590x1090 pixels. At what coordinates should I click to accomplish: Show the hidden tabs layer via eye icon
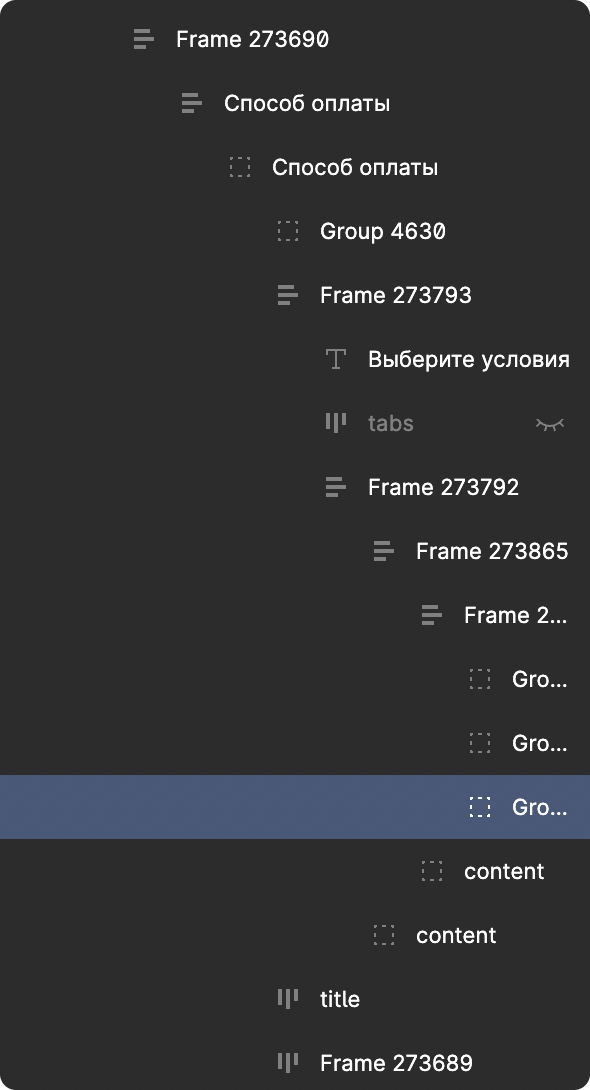click(x=550, y=423)
